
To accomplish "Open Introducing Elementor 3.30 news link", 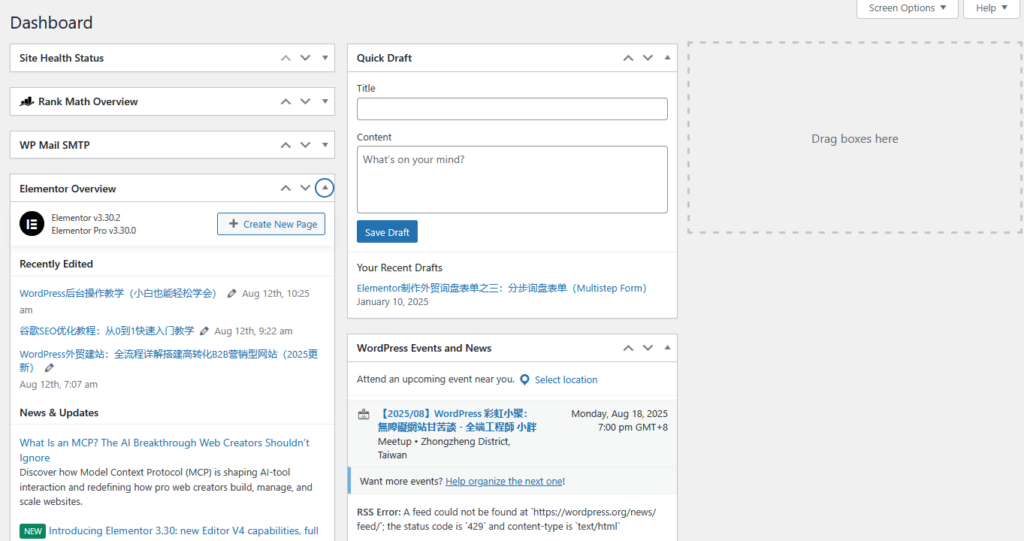I will click(184, 531).
